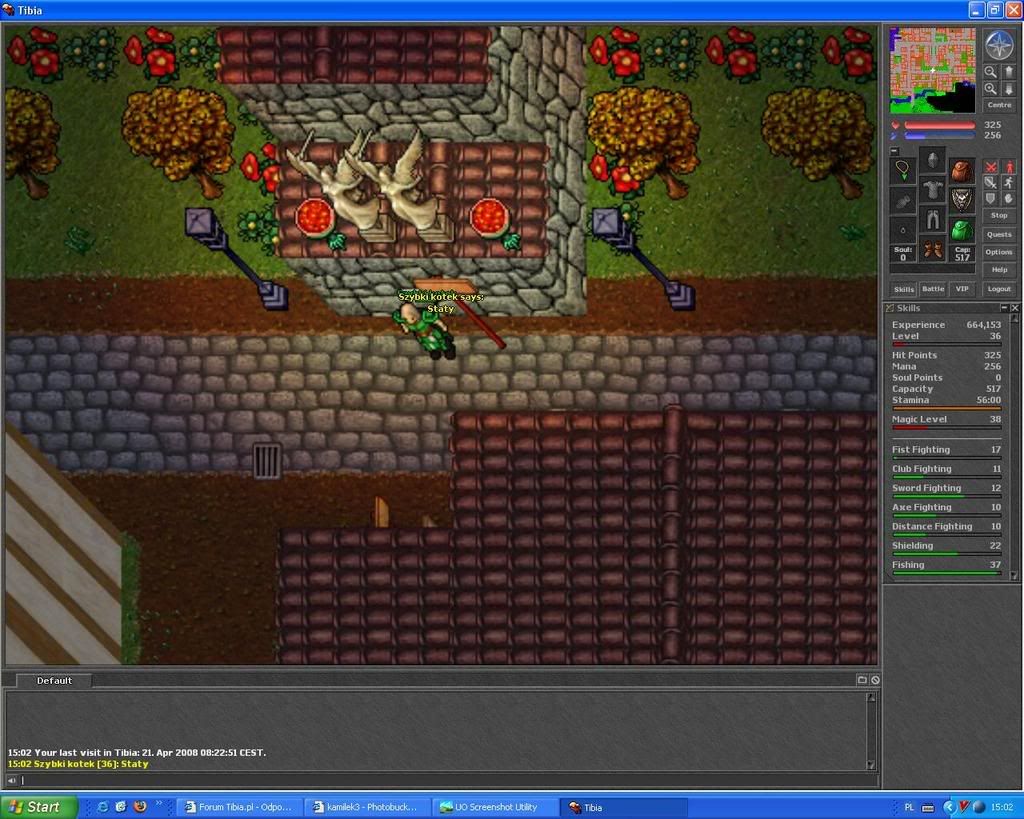Switch to Forum Tibia.pl taskbar window
Screen dimensions: 1024x819
[x=240, y=807]
